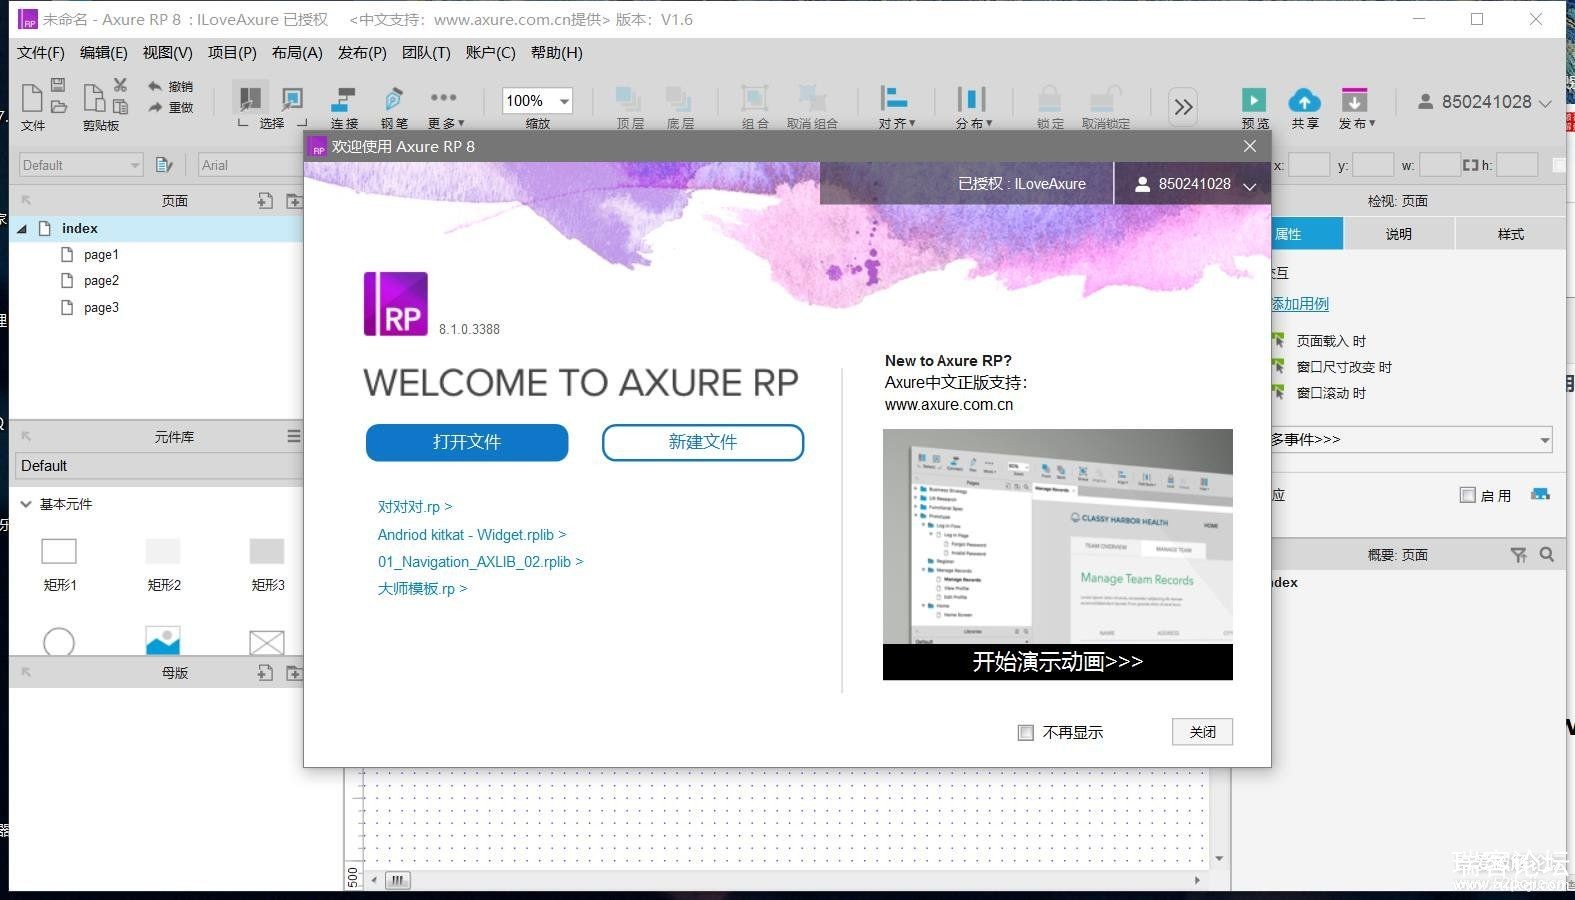1575x900 pixels.
Task: Select the 钢笔 pen tool
Action: [x=394, y=106]
